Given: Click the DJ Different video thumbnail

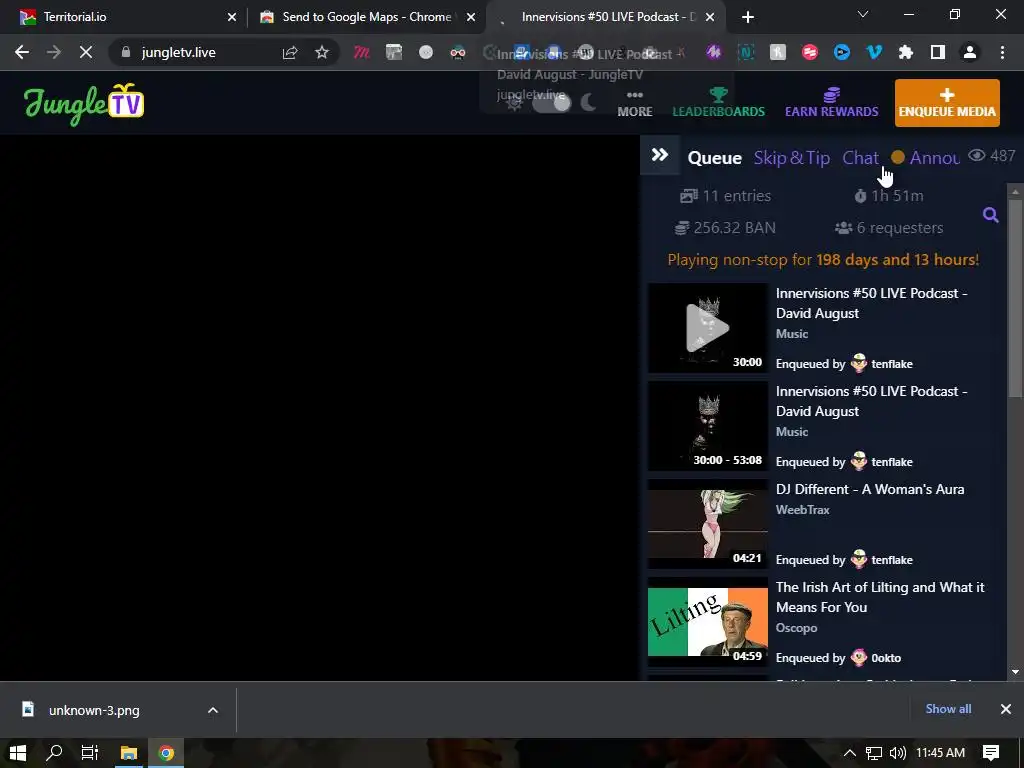Looking at the screenshot, I should click(x=707, y=524).
